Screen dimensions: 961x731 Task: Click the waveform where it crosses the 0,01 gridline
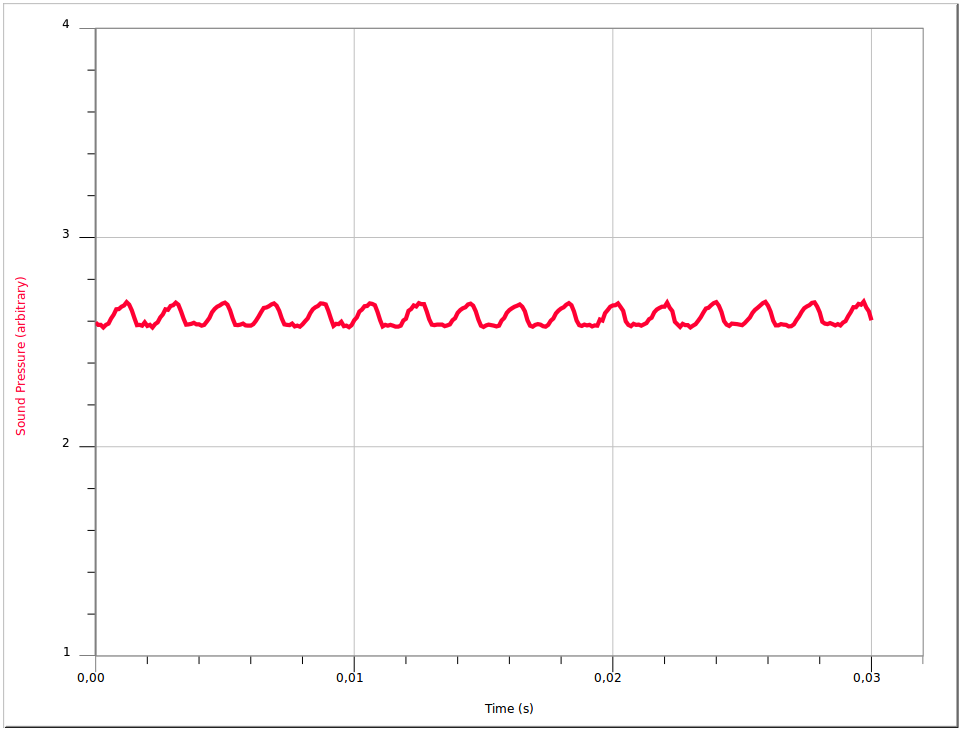(354, 322)
